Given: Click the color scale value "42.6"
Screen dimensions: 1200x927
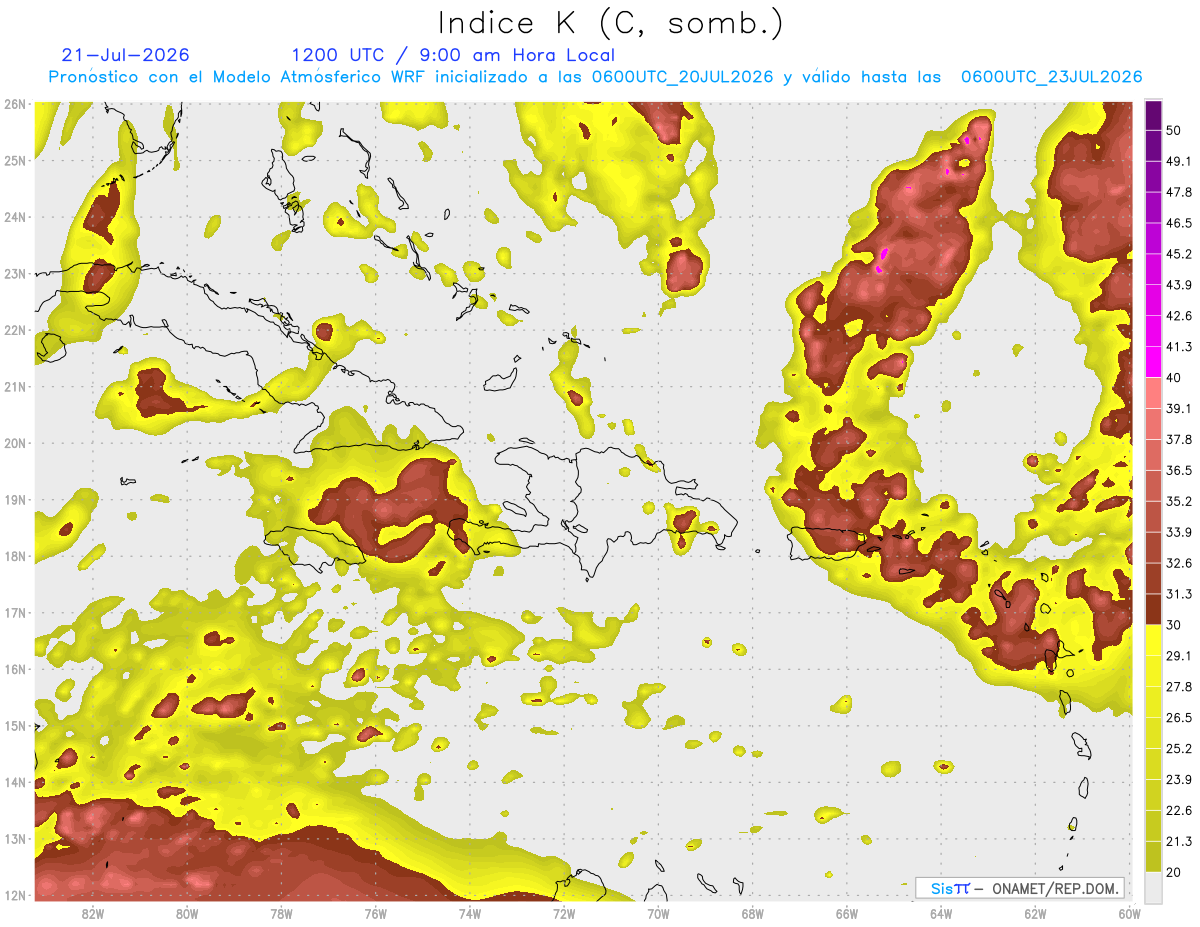Looking at the screenshot, I should [1179, 316].
